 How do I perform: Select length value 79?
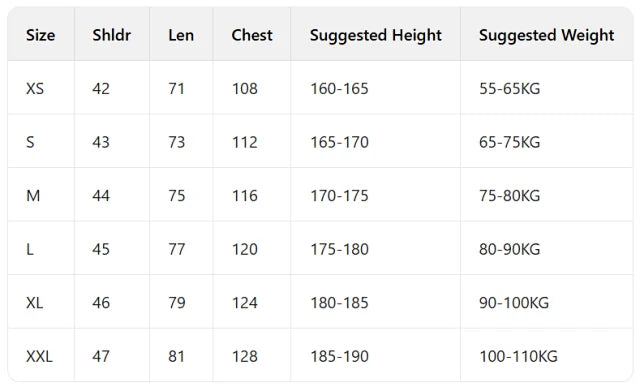tap(177, 302)
